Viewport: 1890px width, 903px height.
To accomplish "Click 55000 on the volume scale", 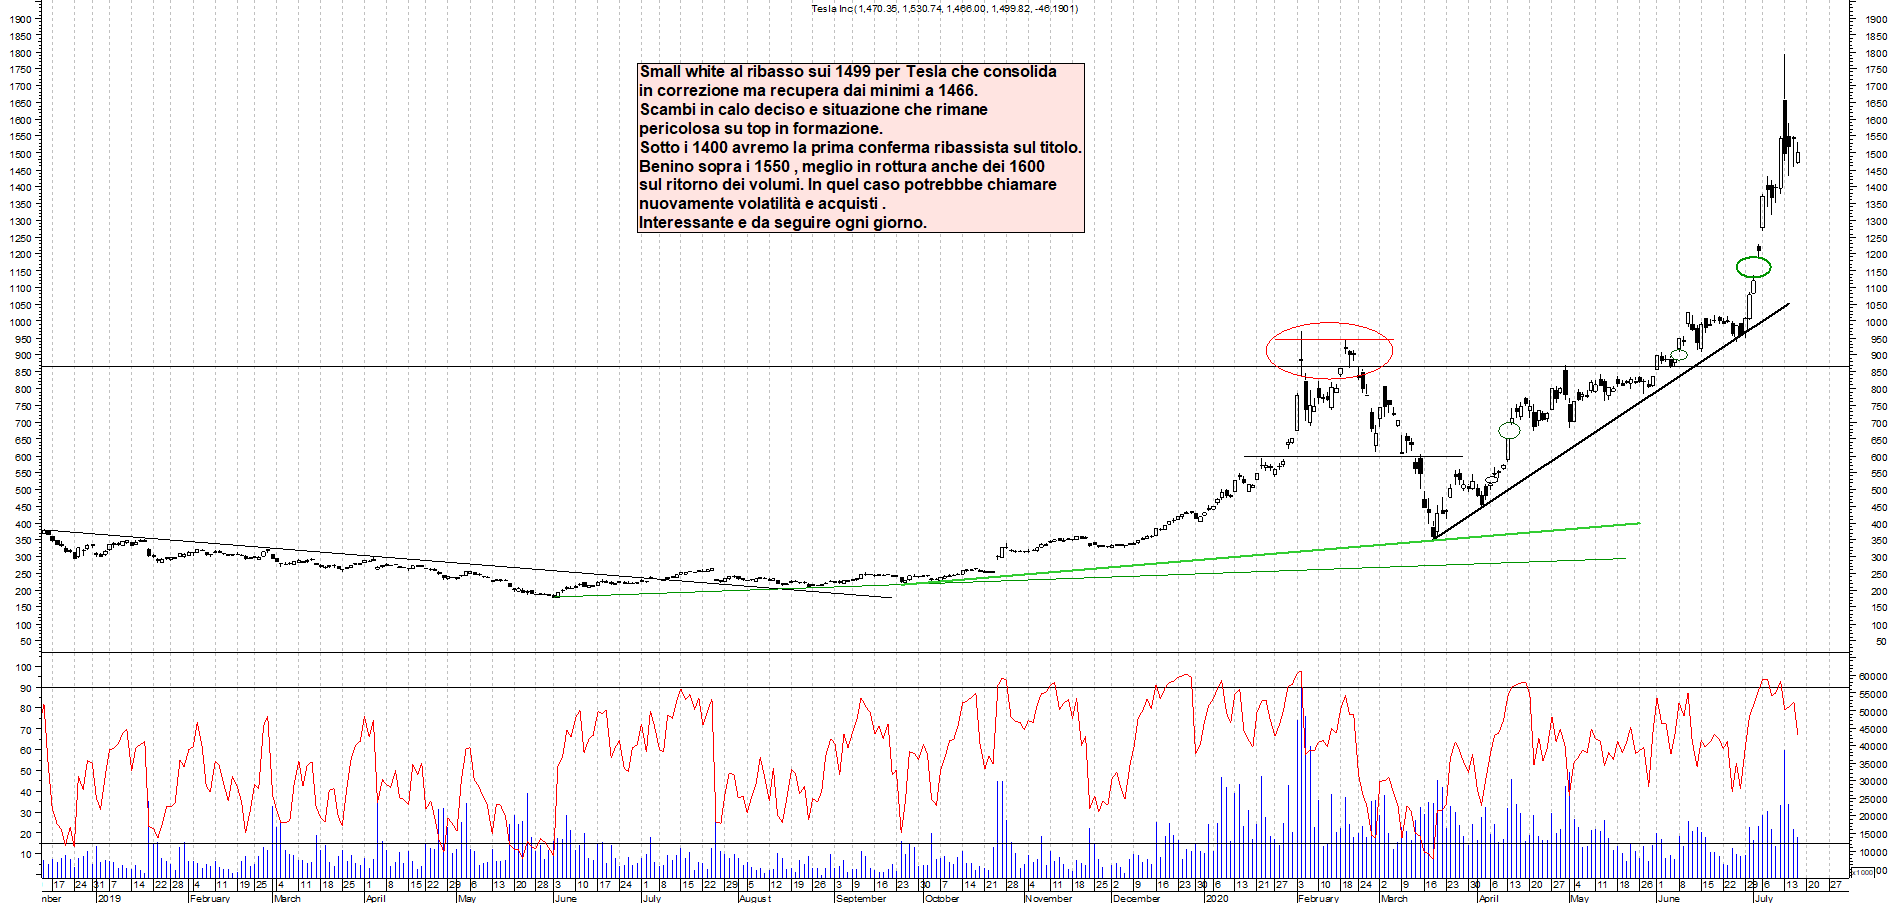I will pos(1872,694).
